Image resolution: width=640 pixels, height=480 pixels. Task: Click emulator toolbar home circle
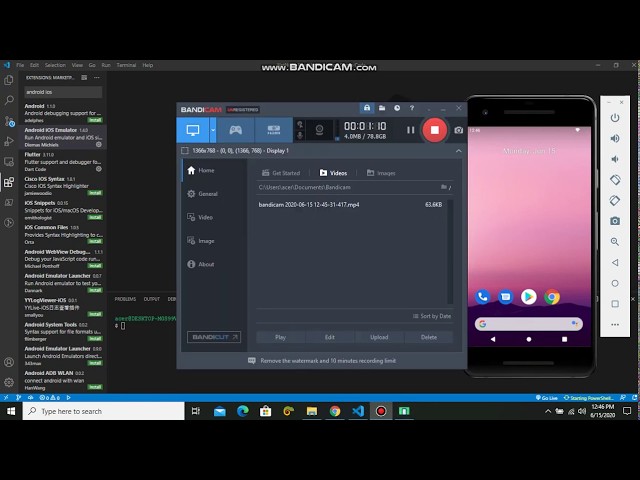pyautogui.click(x=615, y=283)
